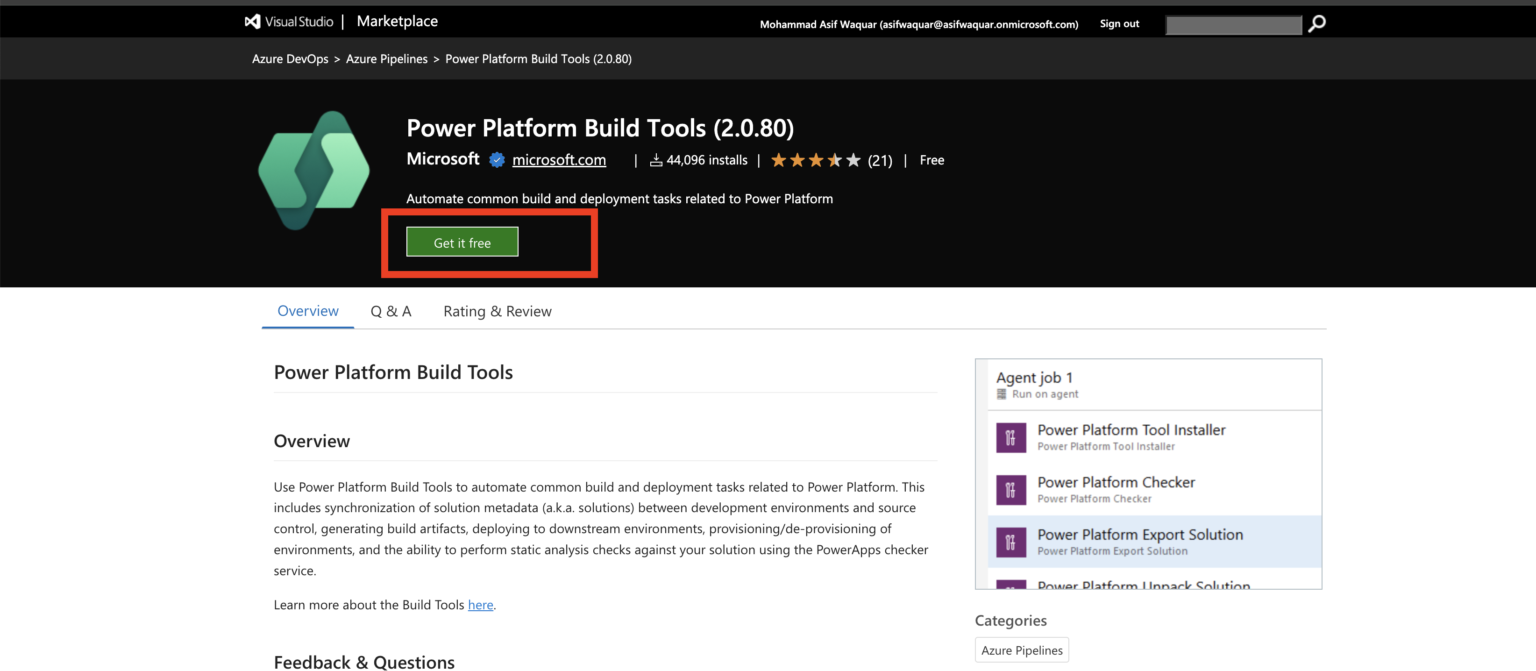Click the 'here' link to learn more
The width and height of the screenshot is (1536, 671).
click(x=480, y=604)
